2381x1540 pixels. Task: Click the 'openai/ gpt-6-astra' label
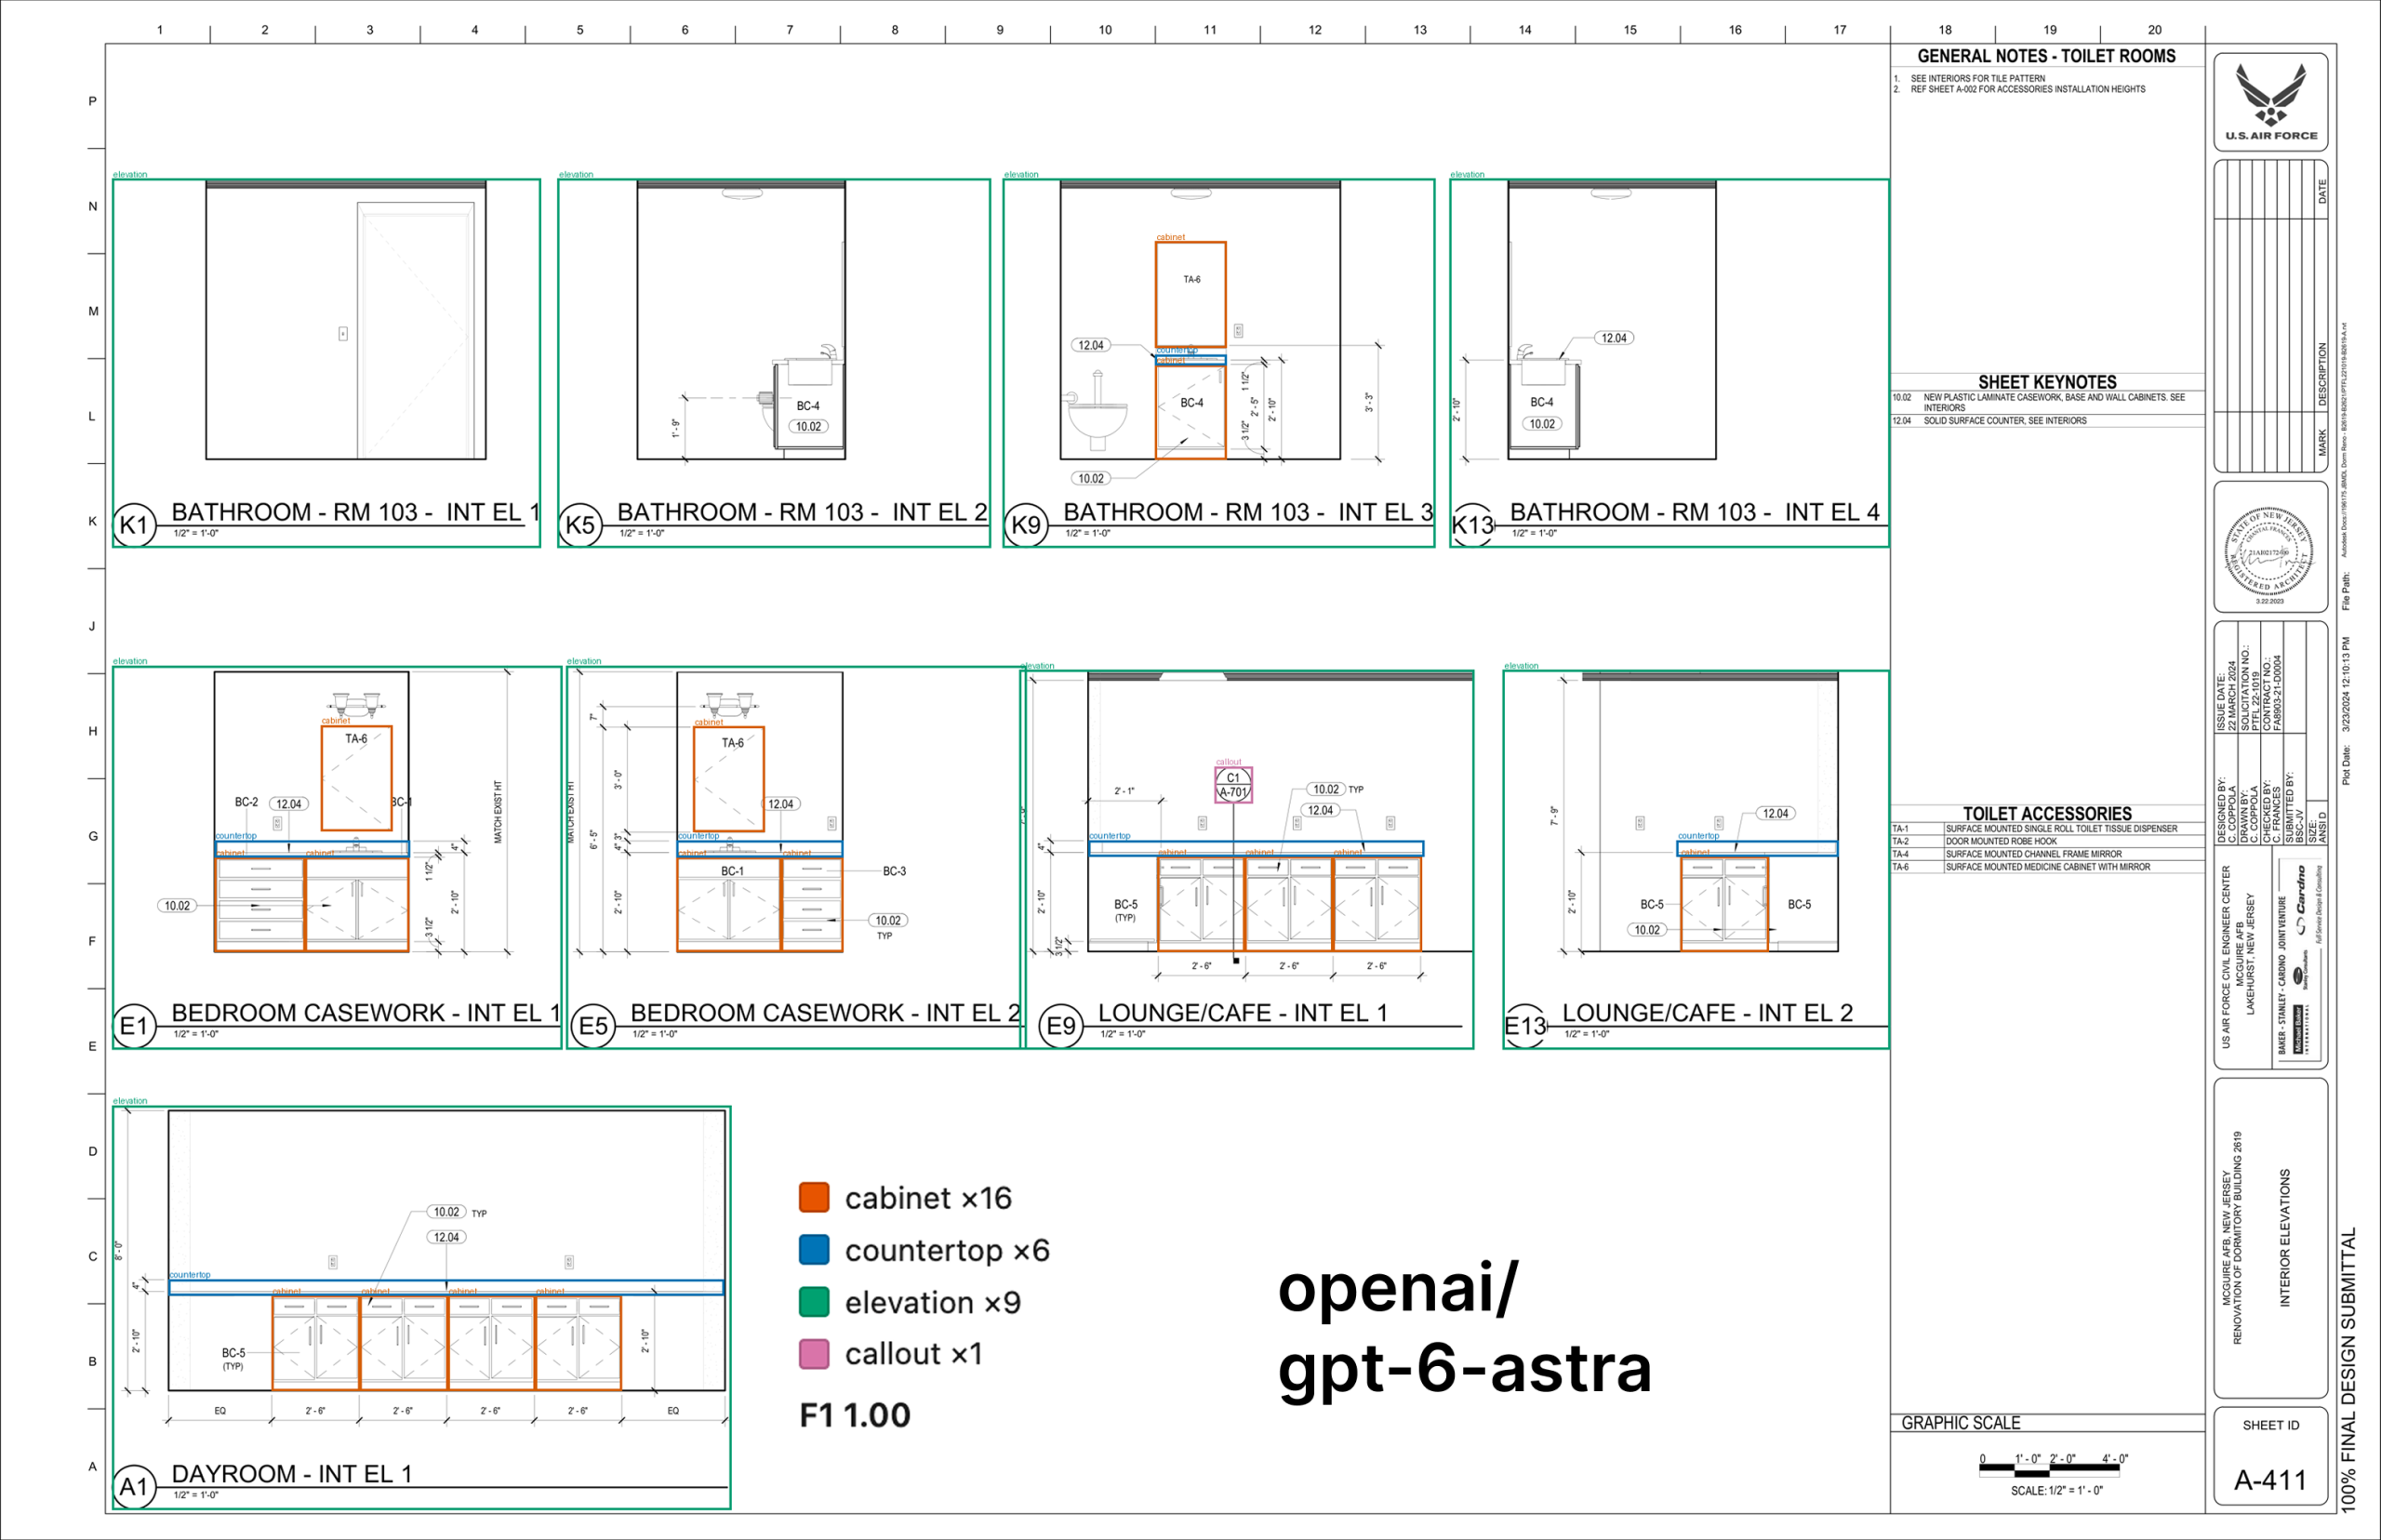1464,1328
